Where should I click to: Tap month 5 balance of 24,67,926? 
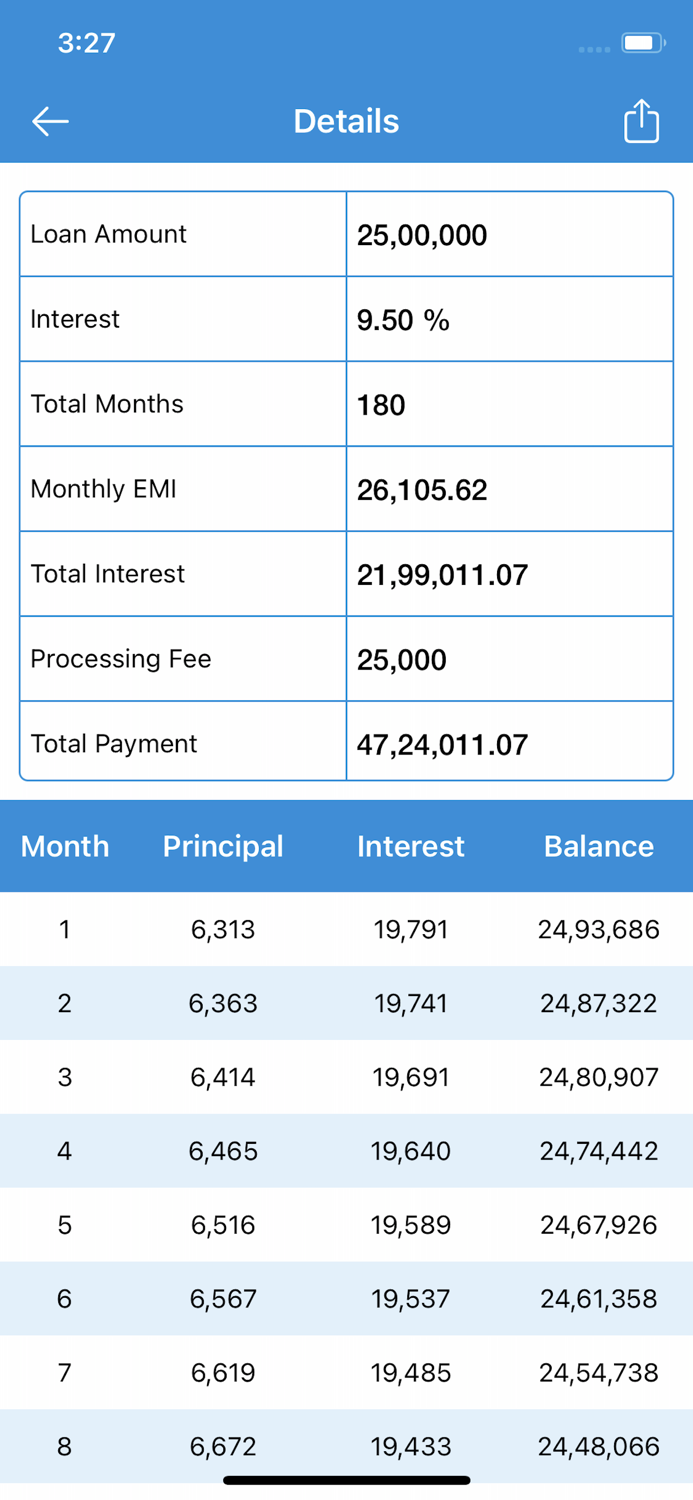598,1225
